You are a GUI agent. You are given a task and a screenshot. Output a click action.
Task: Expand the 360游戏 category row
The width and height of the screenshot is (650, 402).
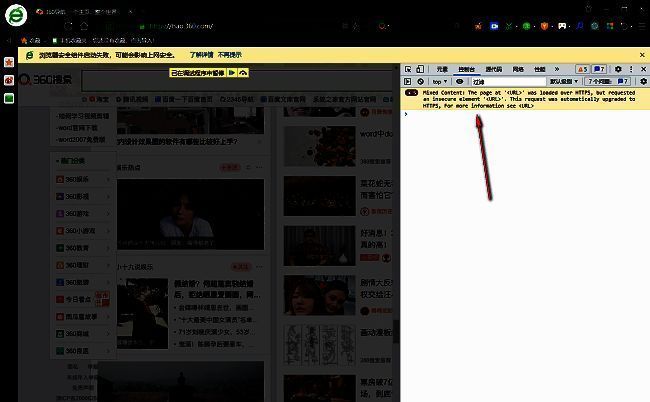(x=84, y=214)
